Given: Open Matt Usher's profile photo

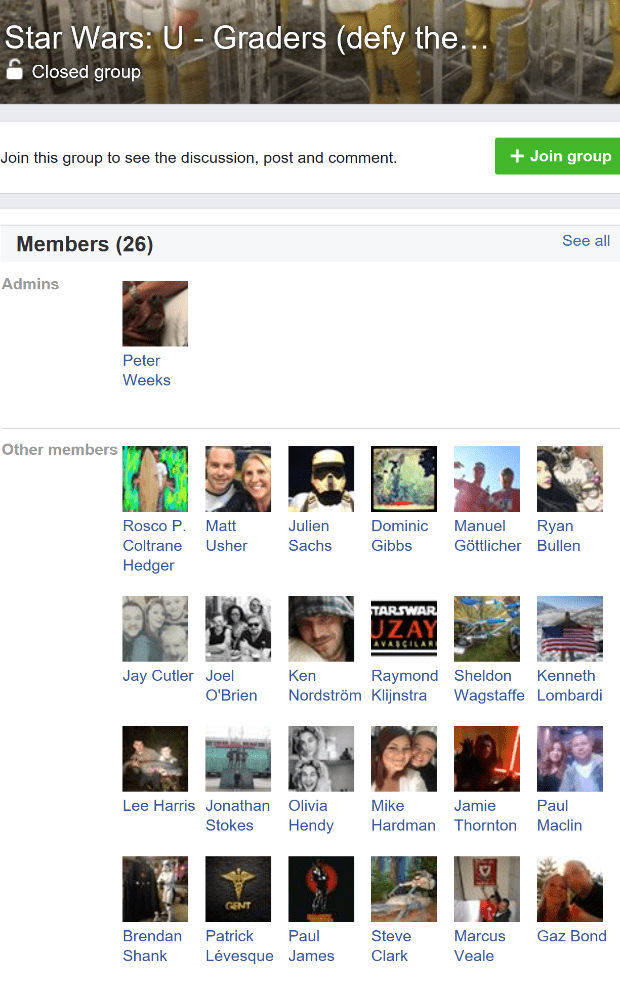Looking at the screenshot, I should coord(238,479).
